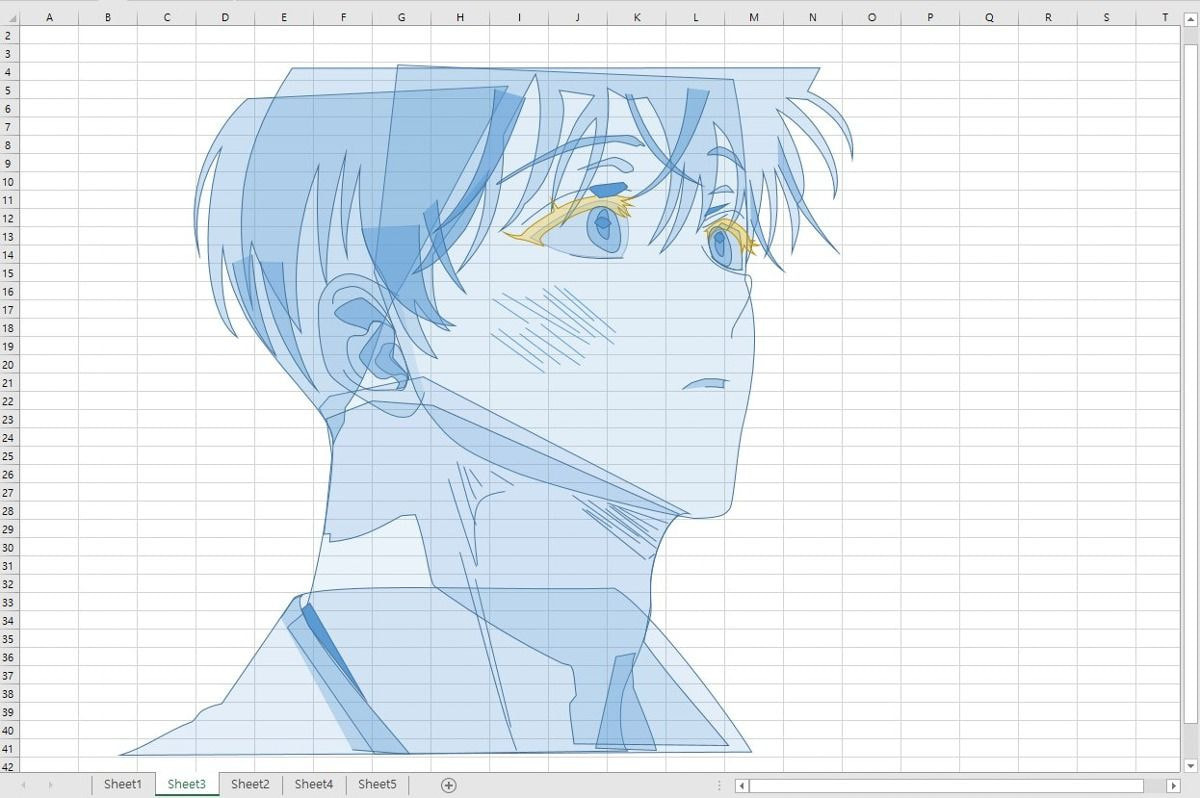Select row 10 header
Screen dimensions: 1200x798
(x=9, y=181)
